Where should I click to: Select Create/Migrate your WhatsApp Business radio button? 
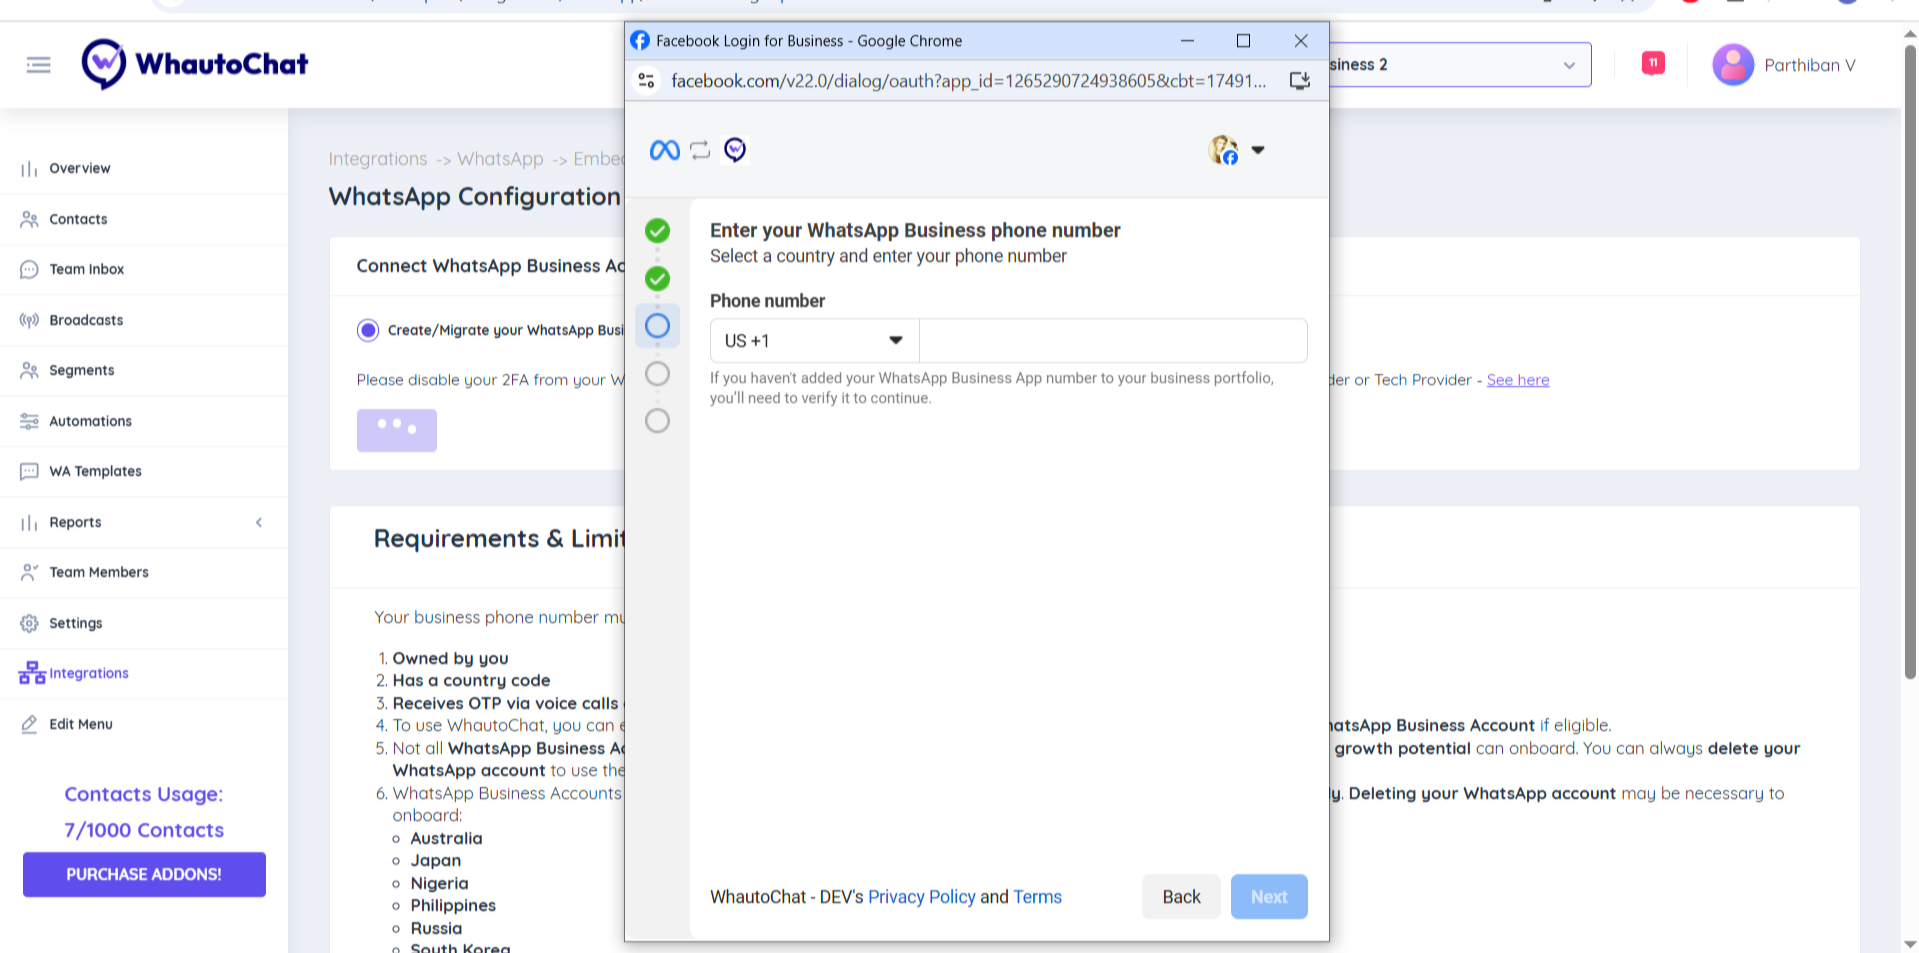368,330
